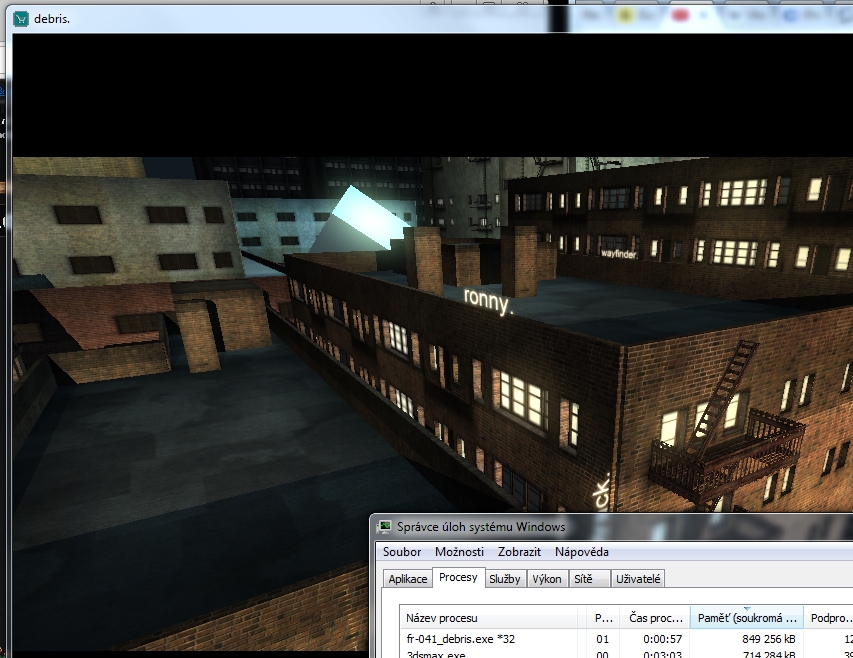Sort by the Čas proc... column header
Viewport: 853px width, 658px height.
pos(656,618)
